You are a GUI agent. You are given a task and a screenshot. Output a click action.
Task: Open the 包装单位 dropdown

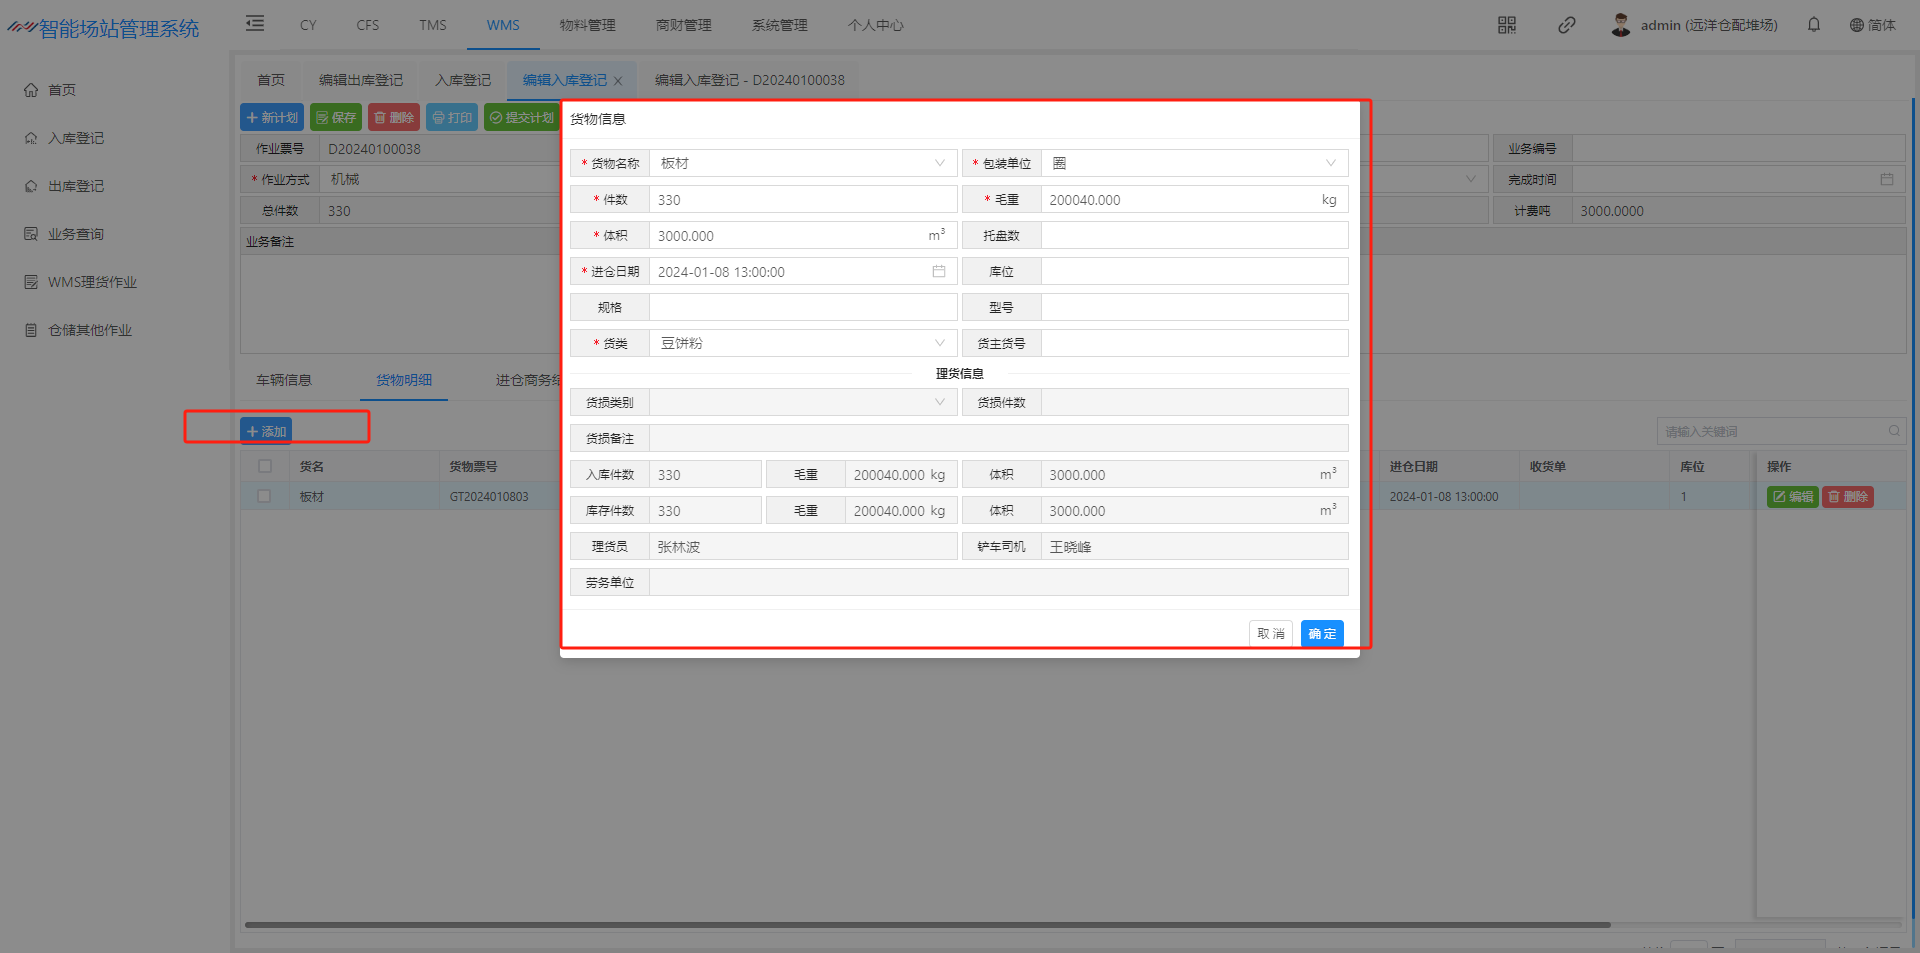[x=1330, y=163]
